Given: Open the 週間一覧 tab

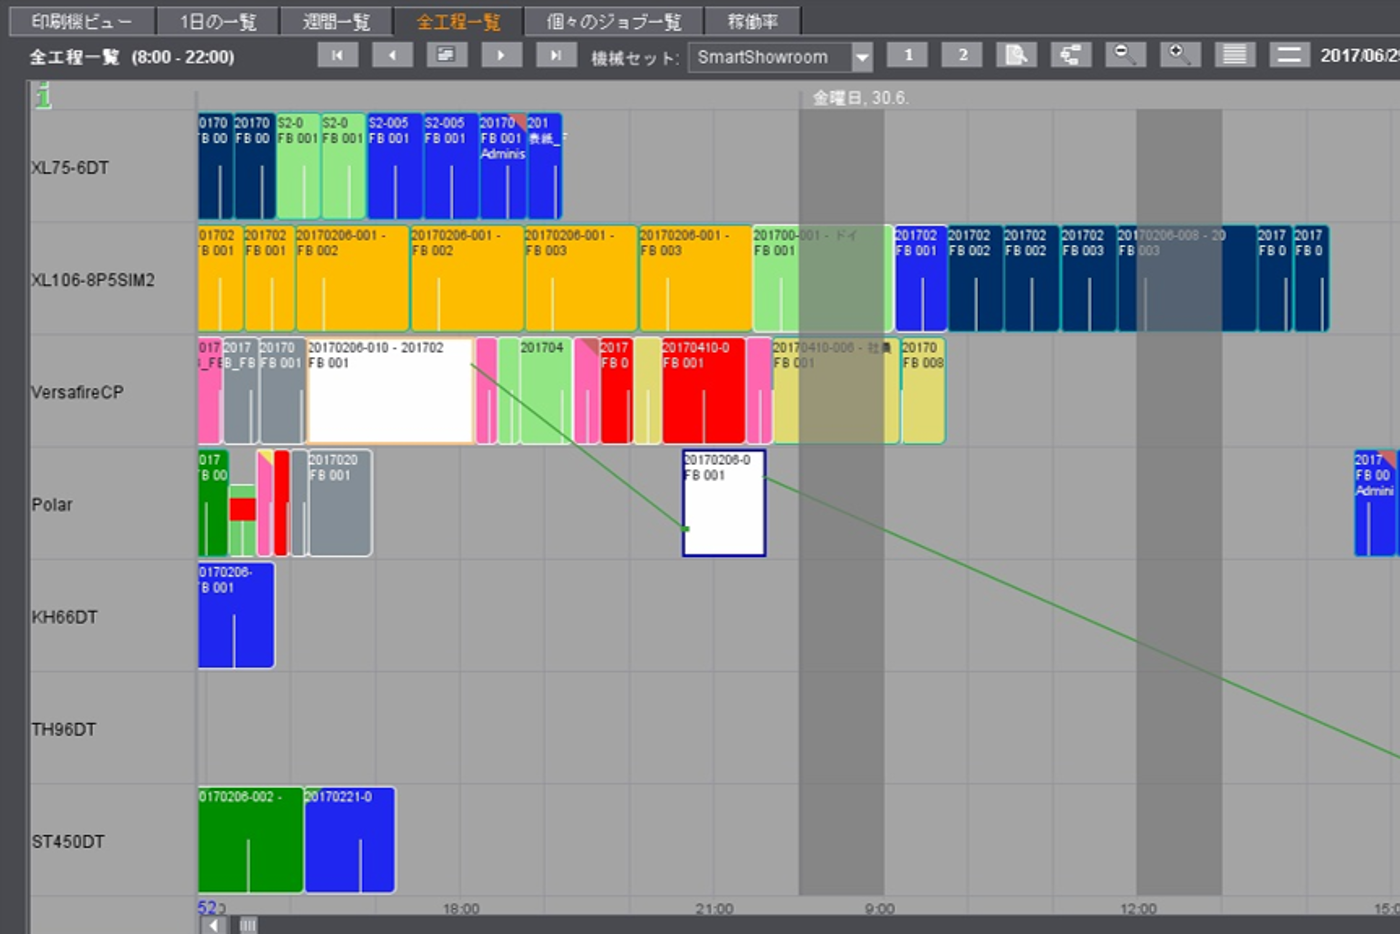Looking at the screenshot, I should point(336,21).
